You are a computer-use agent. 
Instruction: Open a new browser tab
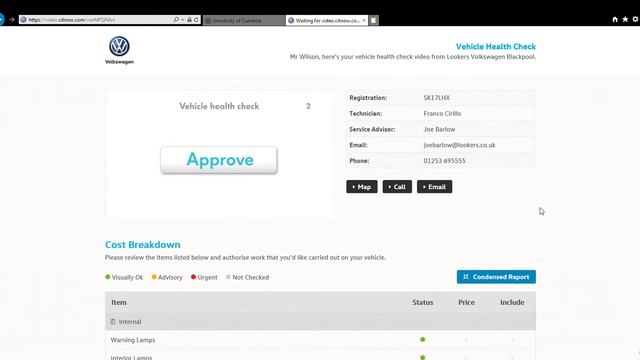coord(373,20)
